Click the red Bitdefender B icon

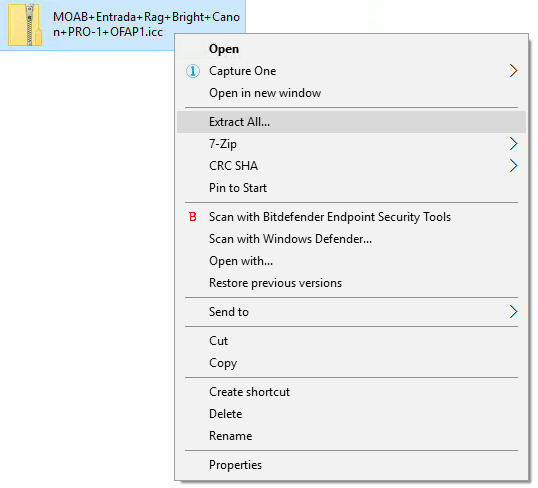click(192, 217)
